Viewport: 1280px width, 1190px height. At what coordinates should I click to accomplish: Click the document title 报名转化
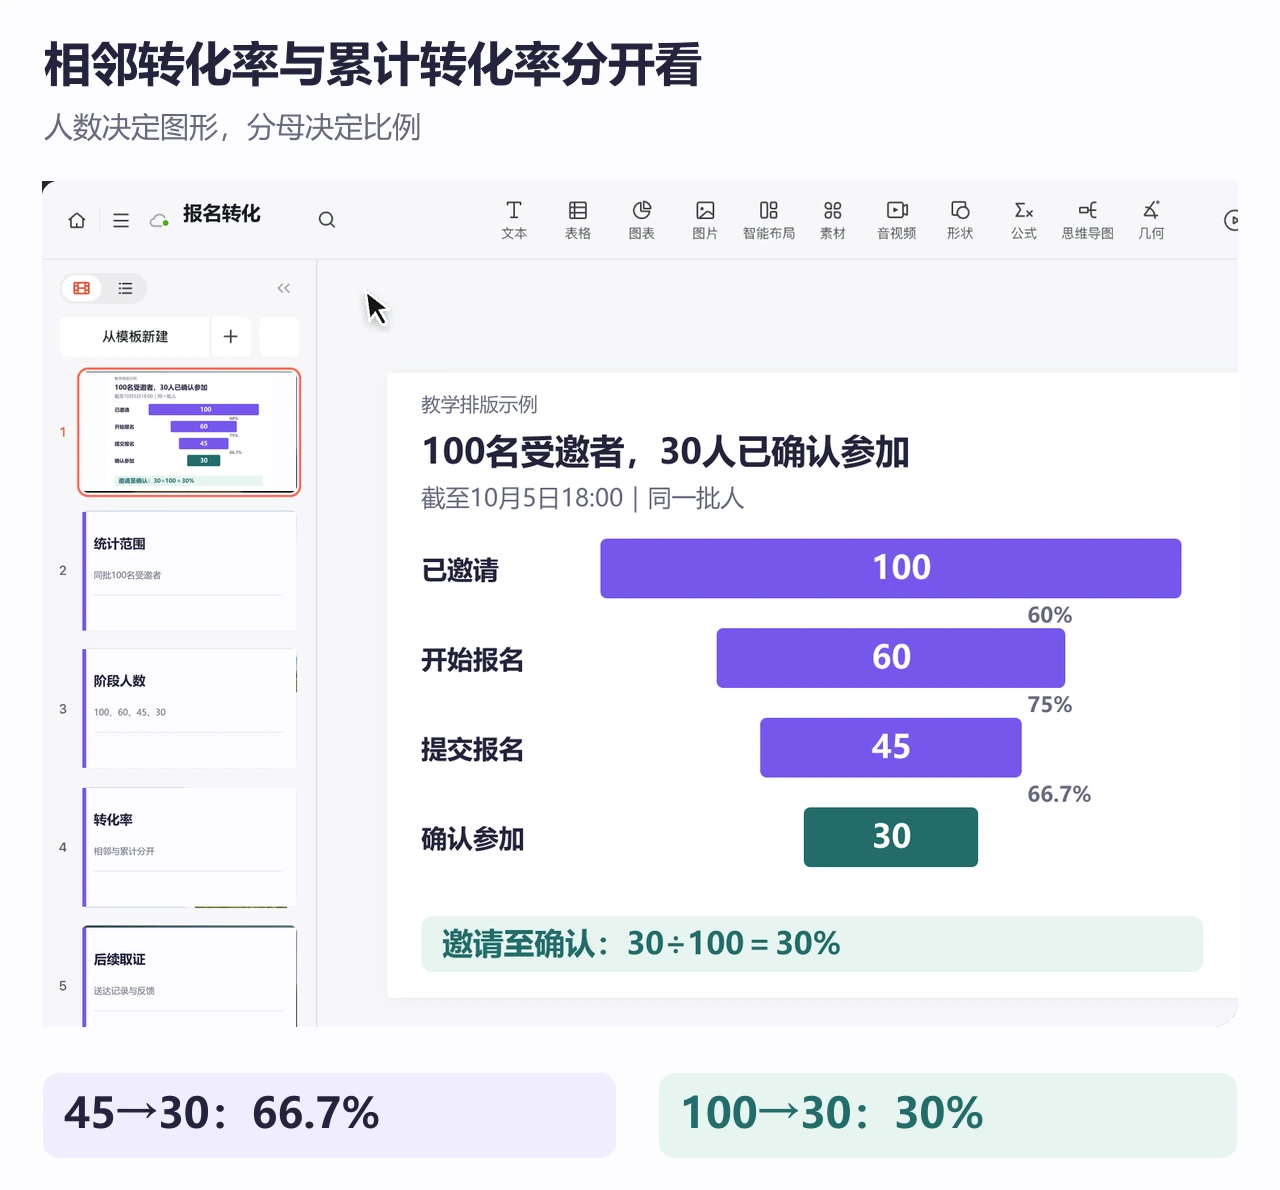tap(222, 213)
